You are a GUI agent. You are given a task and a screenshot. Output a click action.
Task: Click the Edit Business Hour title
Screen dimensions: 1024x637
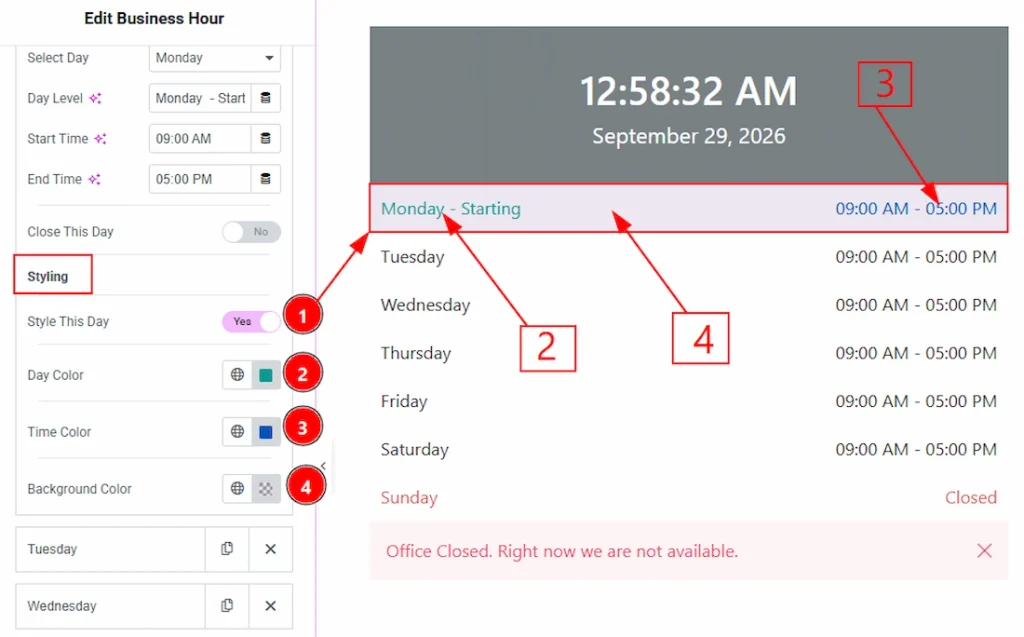coord(154,18)
